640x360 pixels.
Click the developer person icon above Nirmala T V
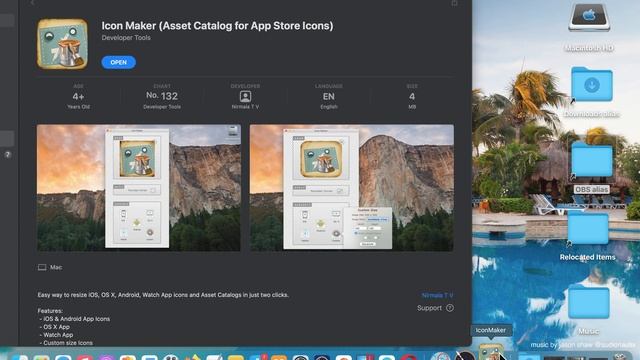point(245,97)
